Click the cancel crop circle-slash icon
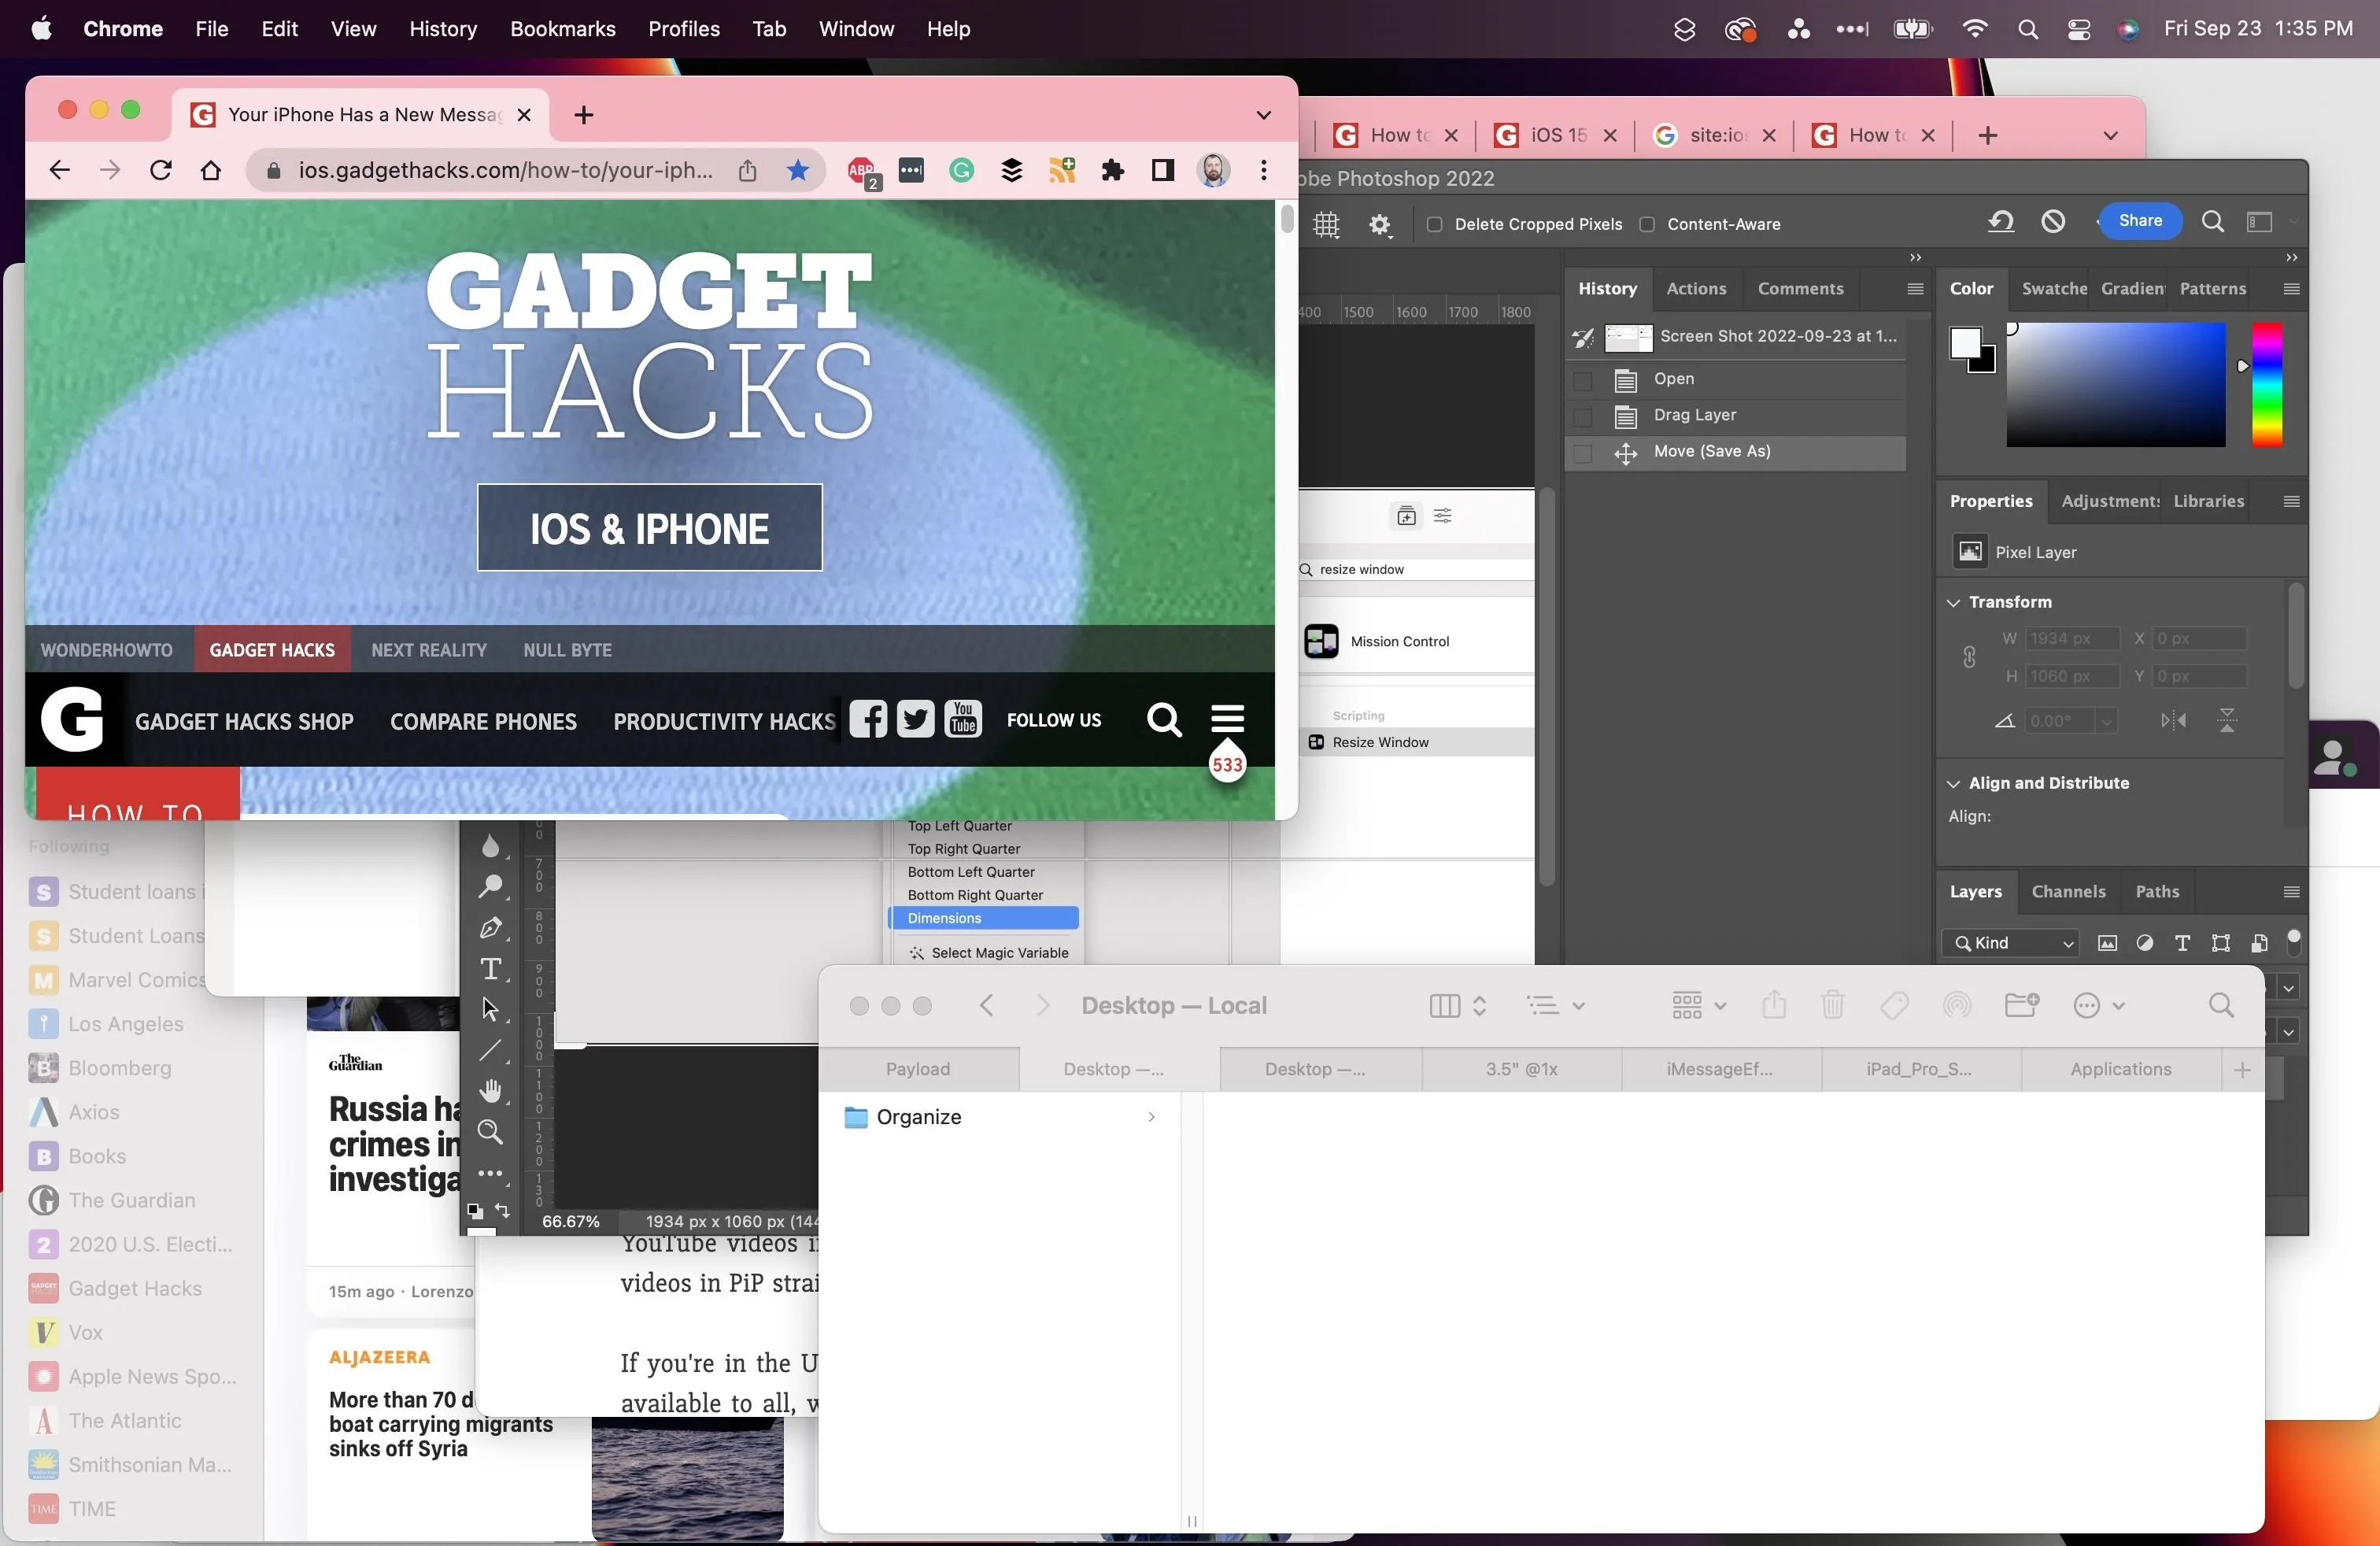The width and height of the screenshot is (2380, 1546). pyautogui.click(x=2053, y=221)
